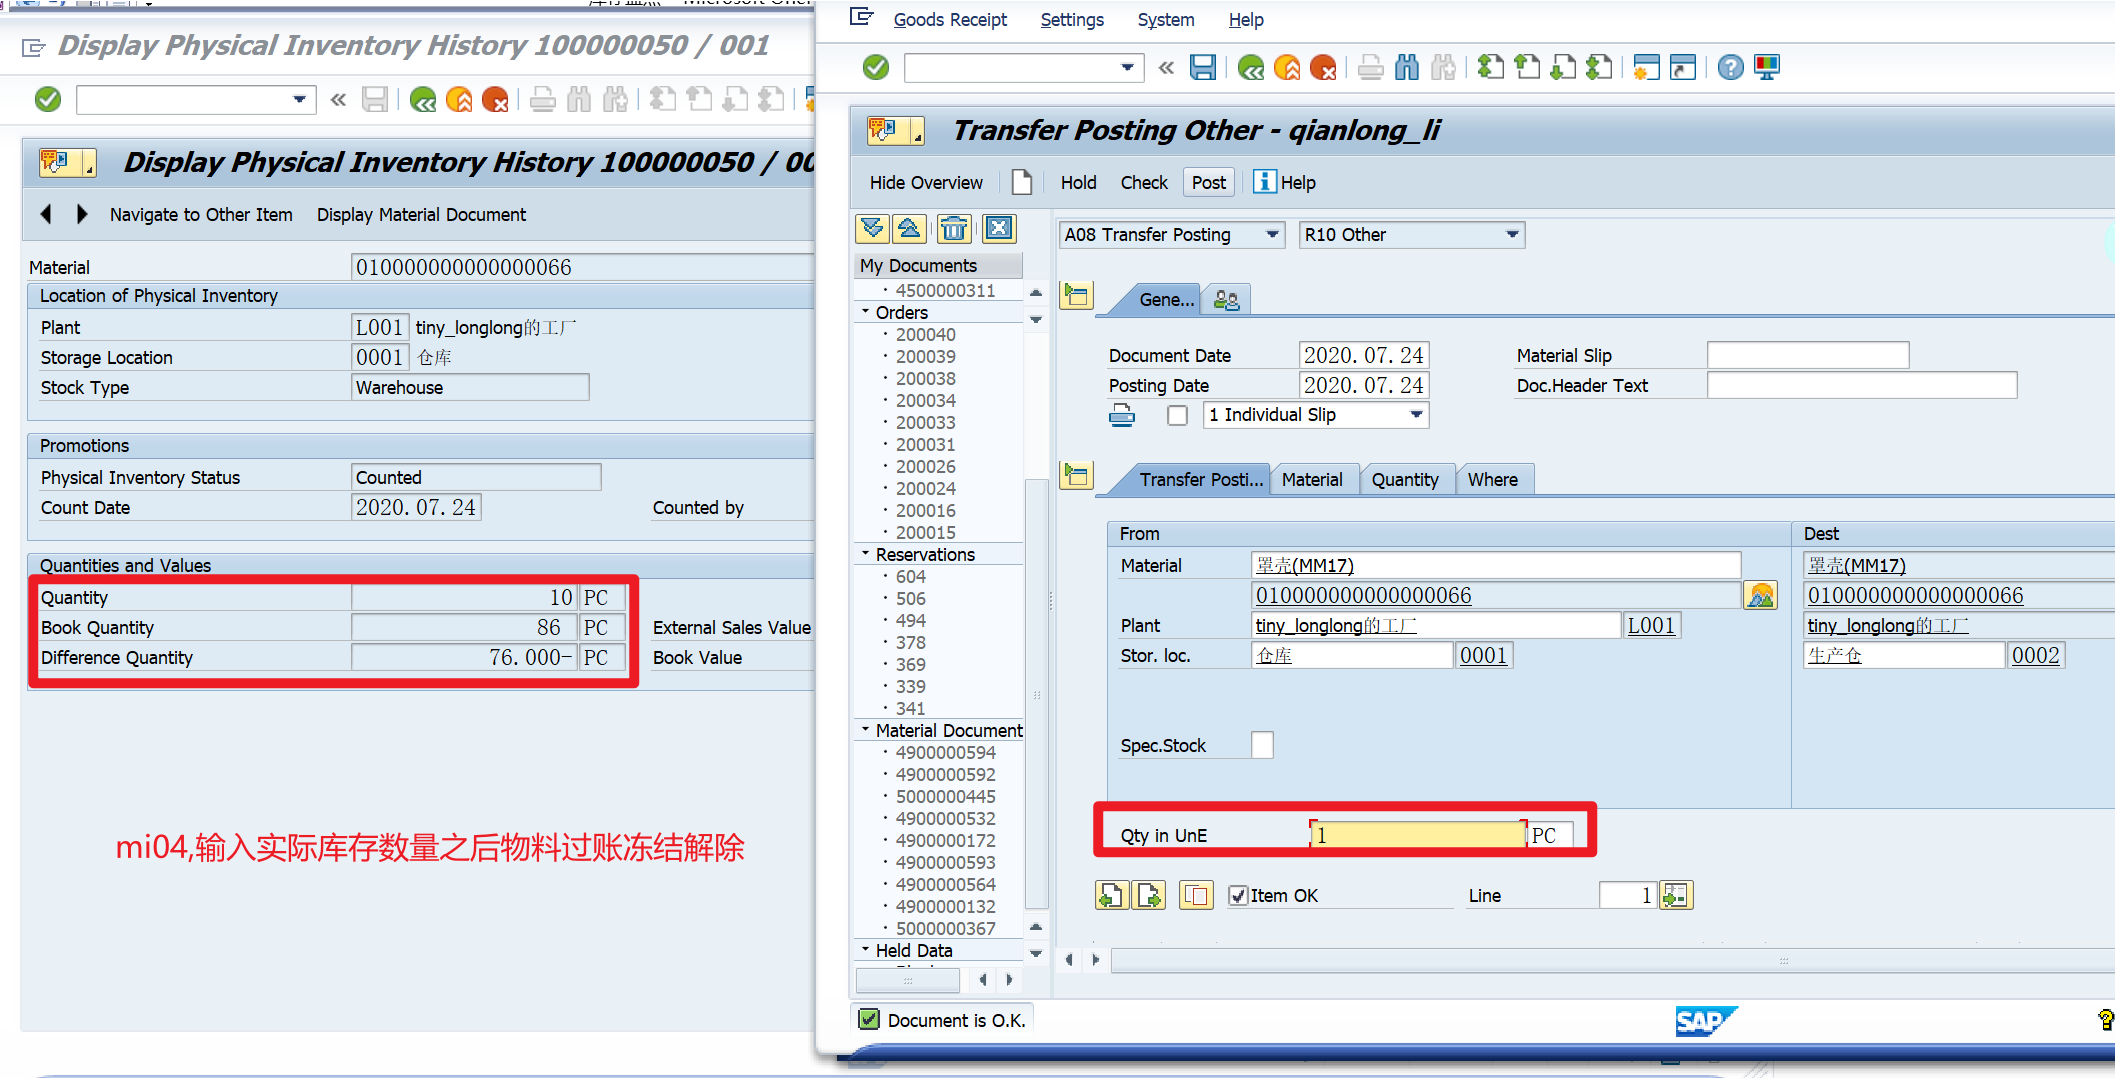Click the Find binoculars icon in Transfer Posting toolbar
2115x1078 pixels.
click(1407, 67)
